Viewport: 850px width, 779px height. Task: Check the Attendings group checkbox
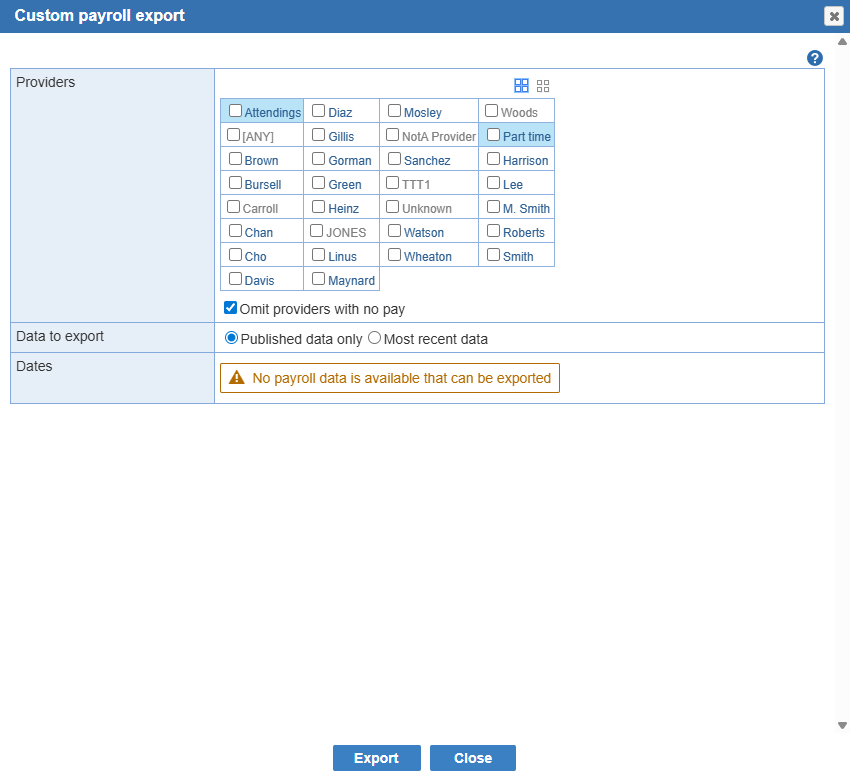[235, 111]
